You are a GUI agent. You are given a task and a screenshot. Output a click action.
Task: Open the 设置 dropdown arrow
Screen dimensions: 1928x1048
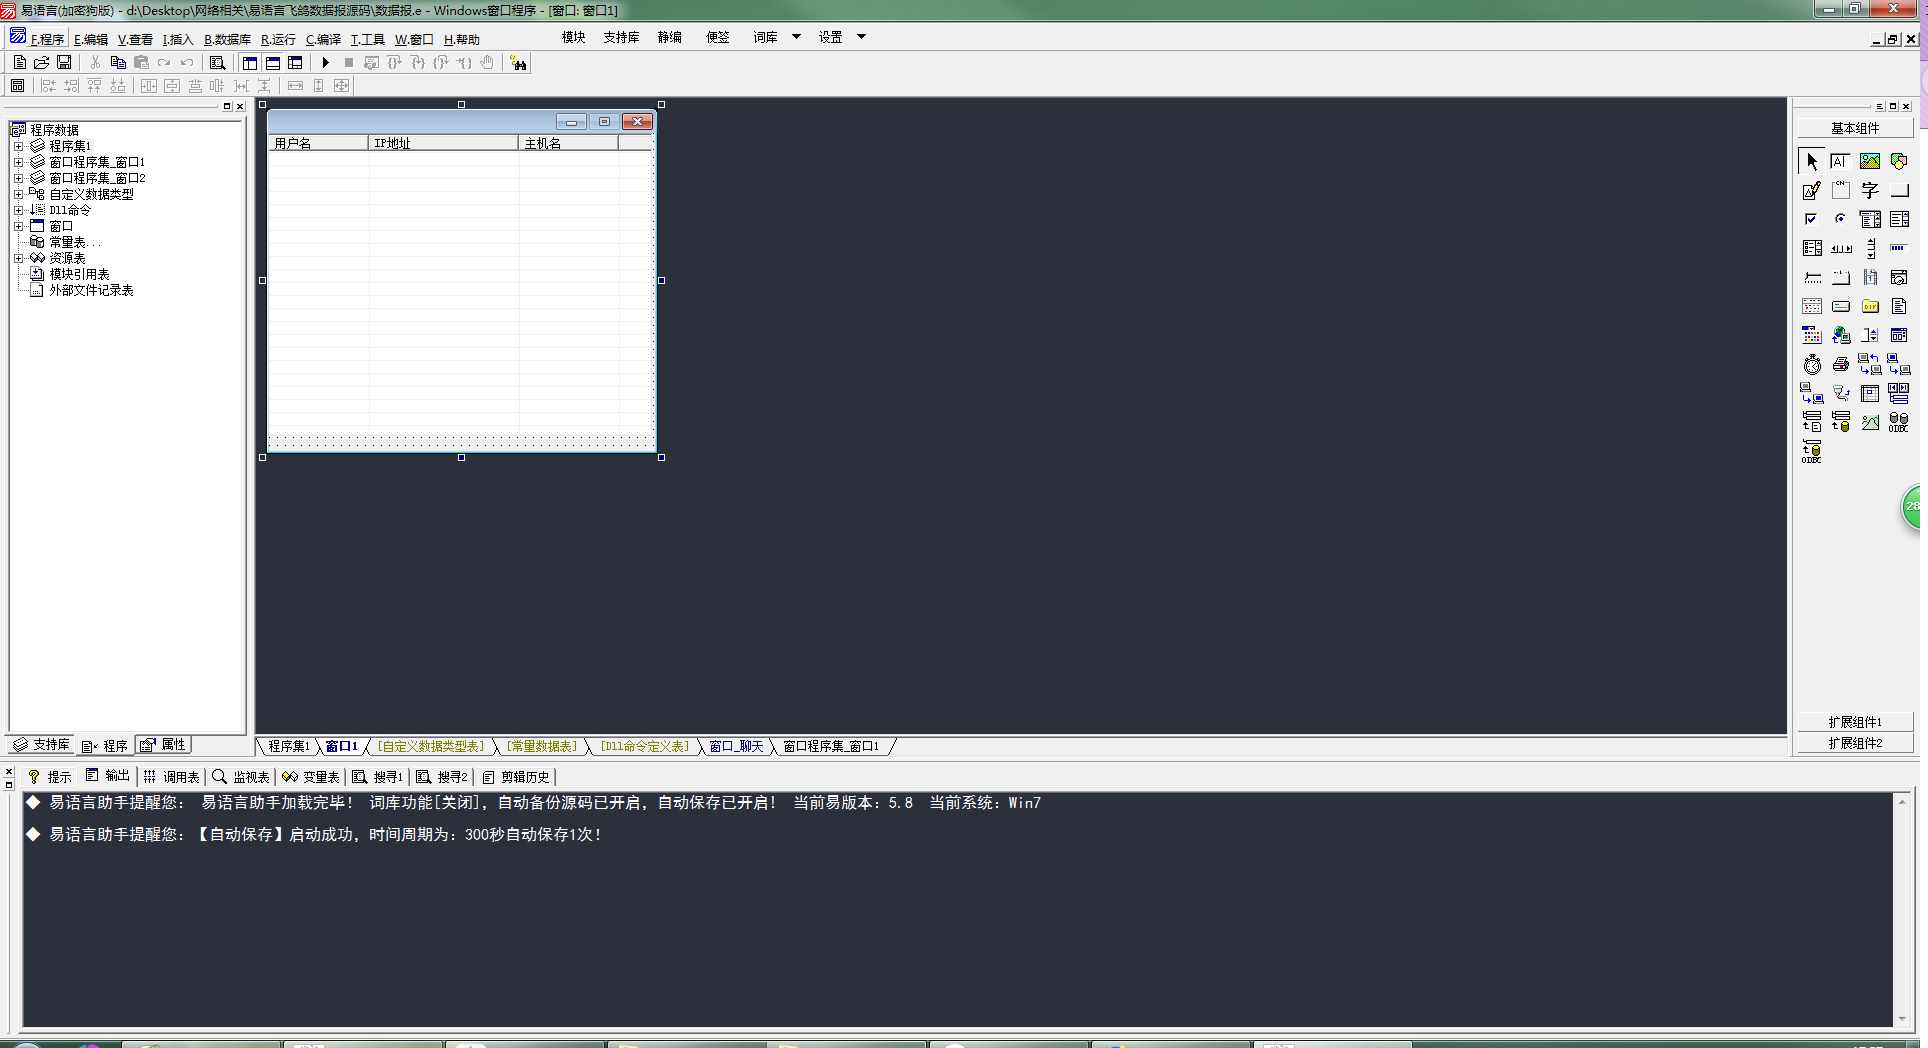(861, 37)
